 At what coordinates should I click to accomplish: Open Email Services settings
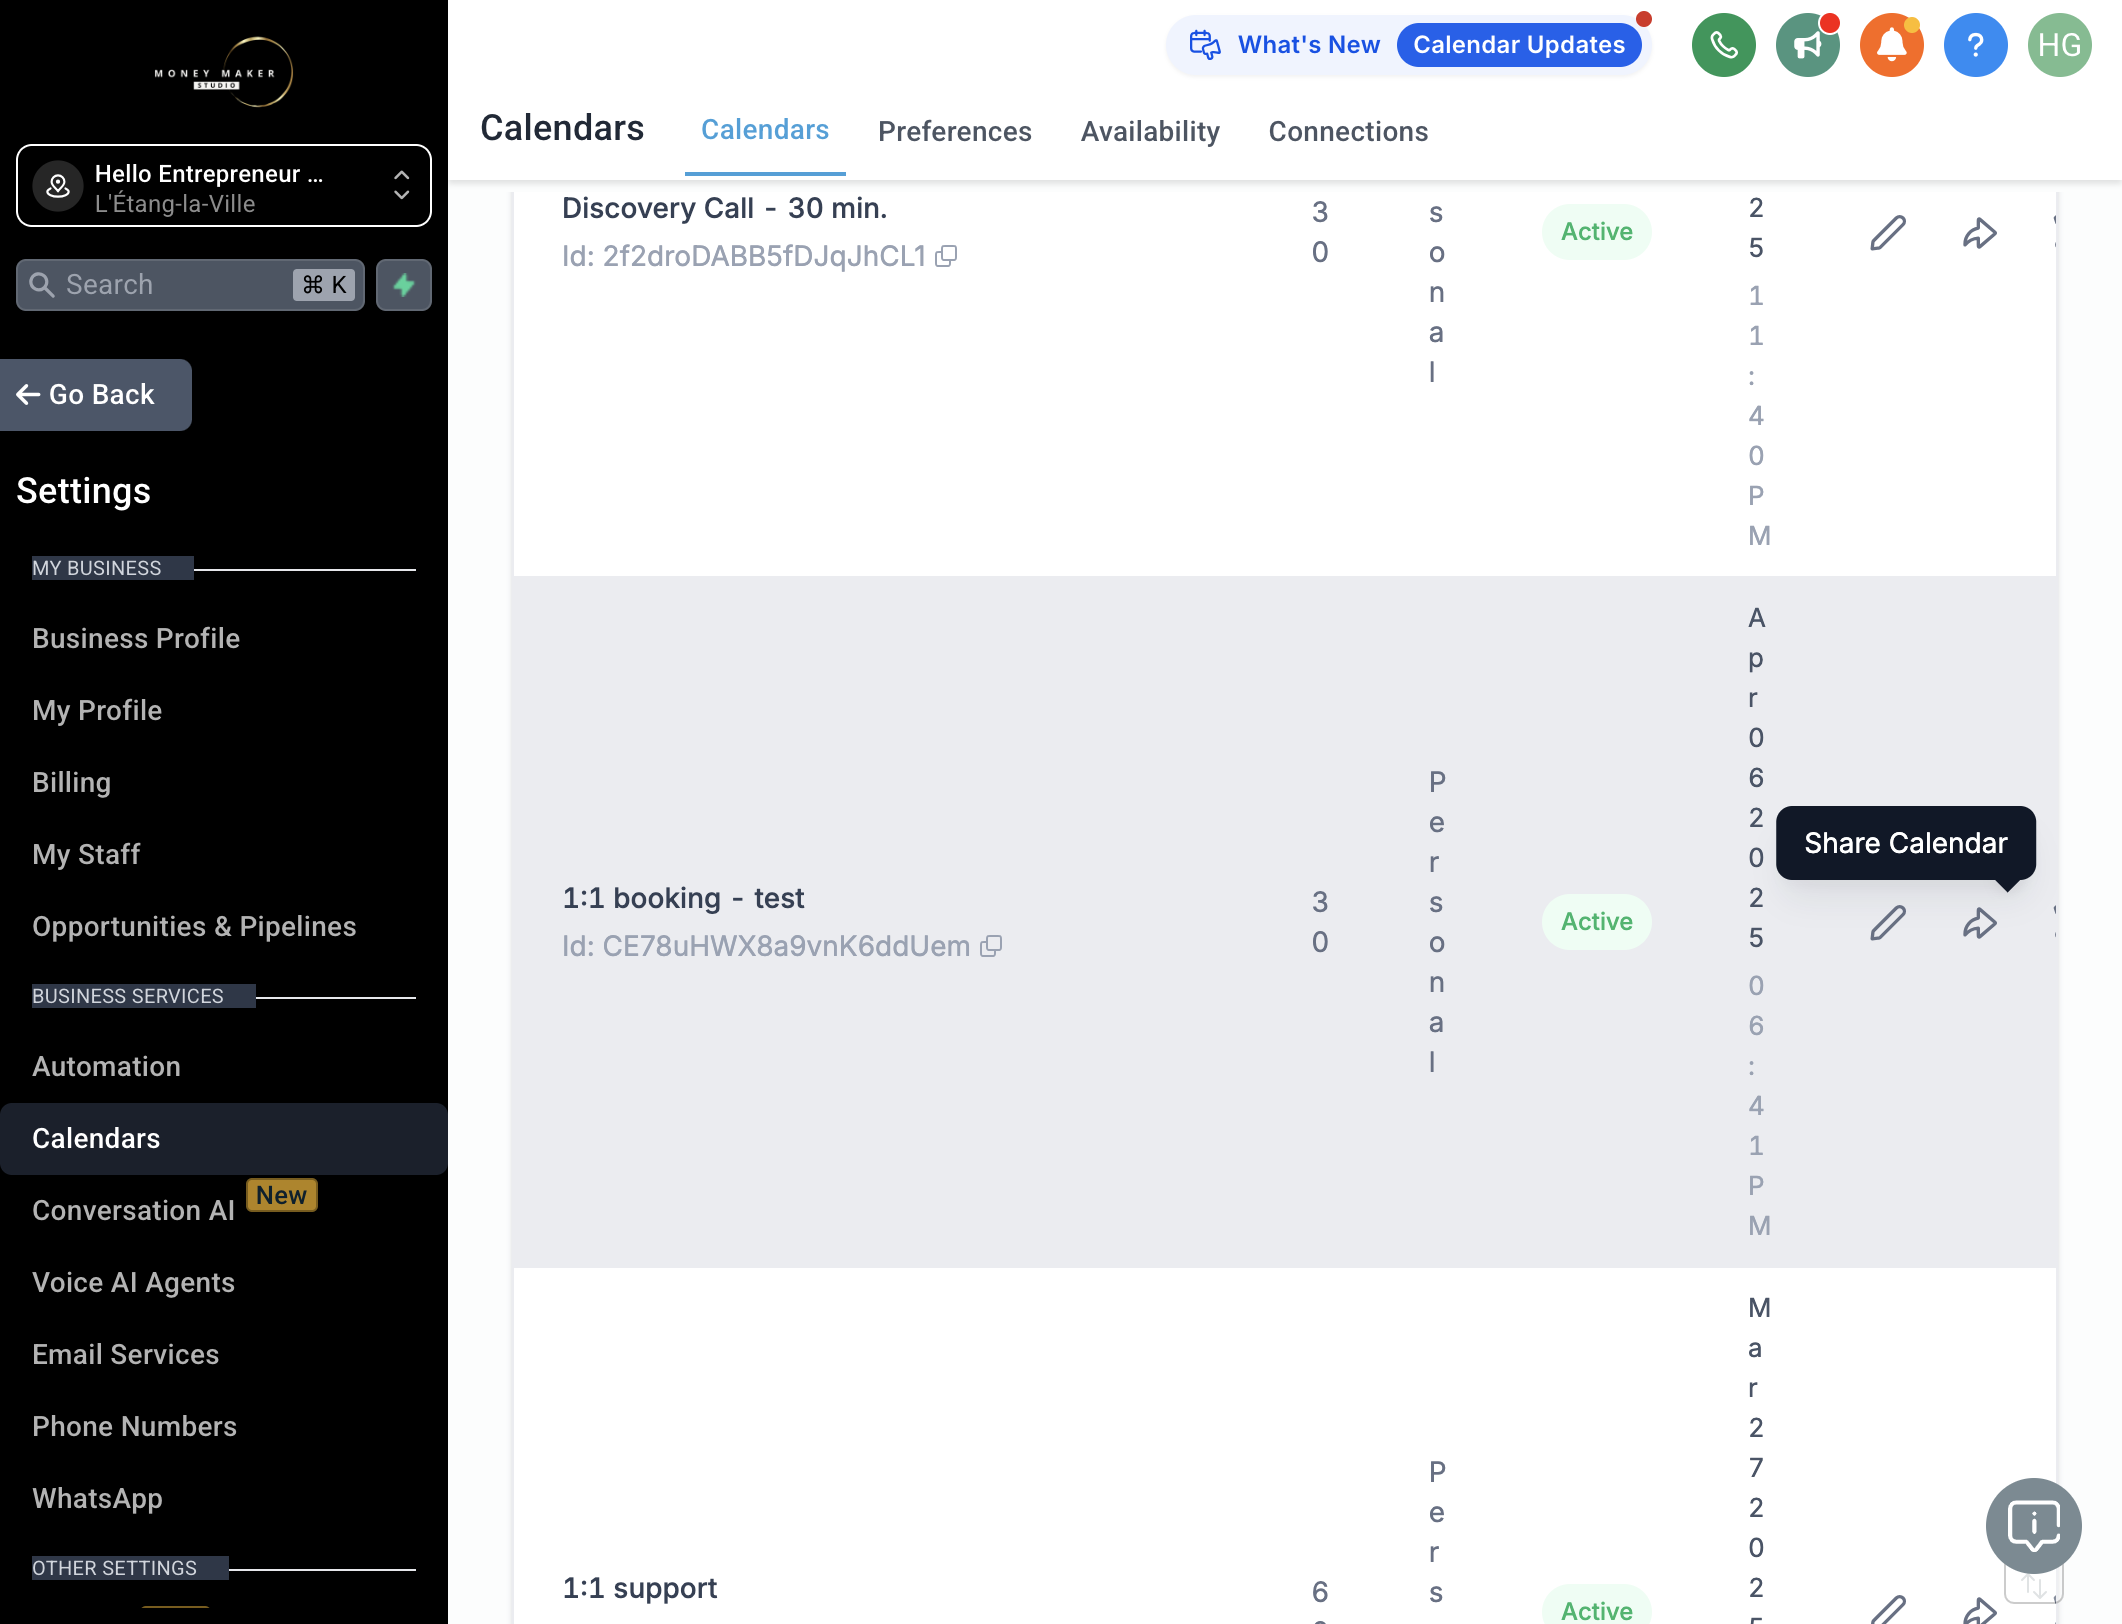point(126,1355)
